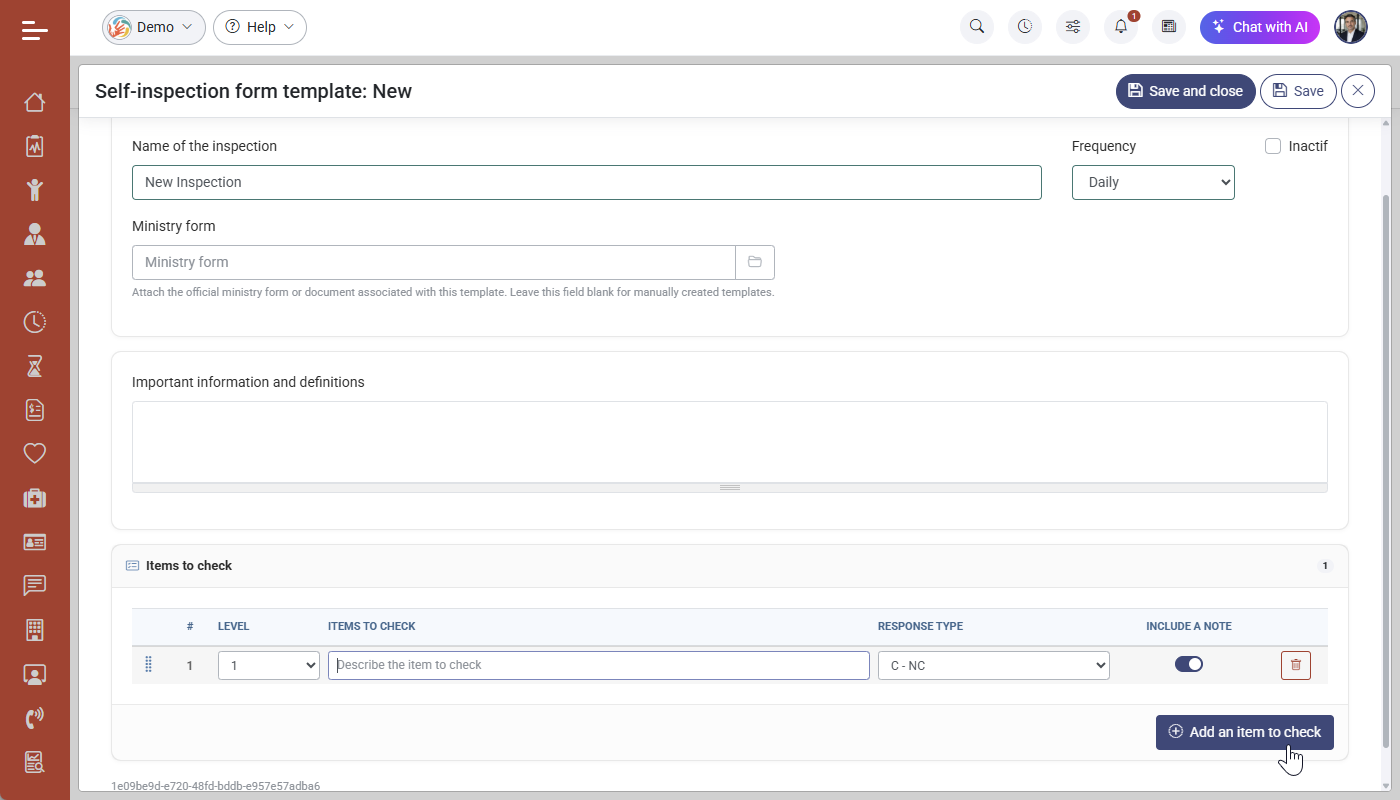This screenshot has width=1400, height=800.
Task: Click the Name of the inspection field
Action: coord(587,182)
